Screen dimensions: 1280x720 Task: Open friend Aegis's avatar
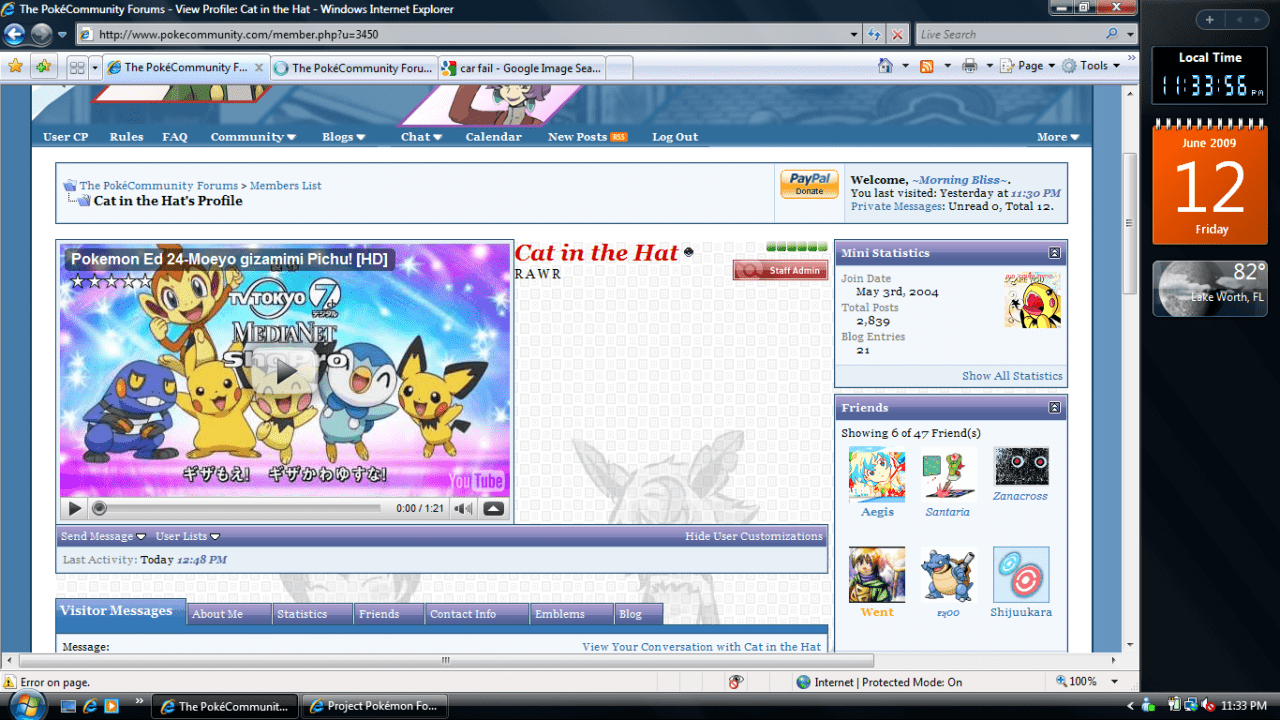(877, 474)
